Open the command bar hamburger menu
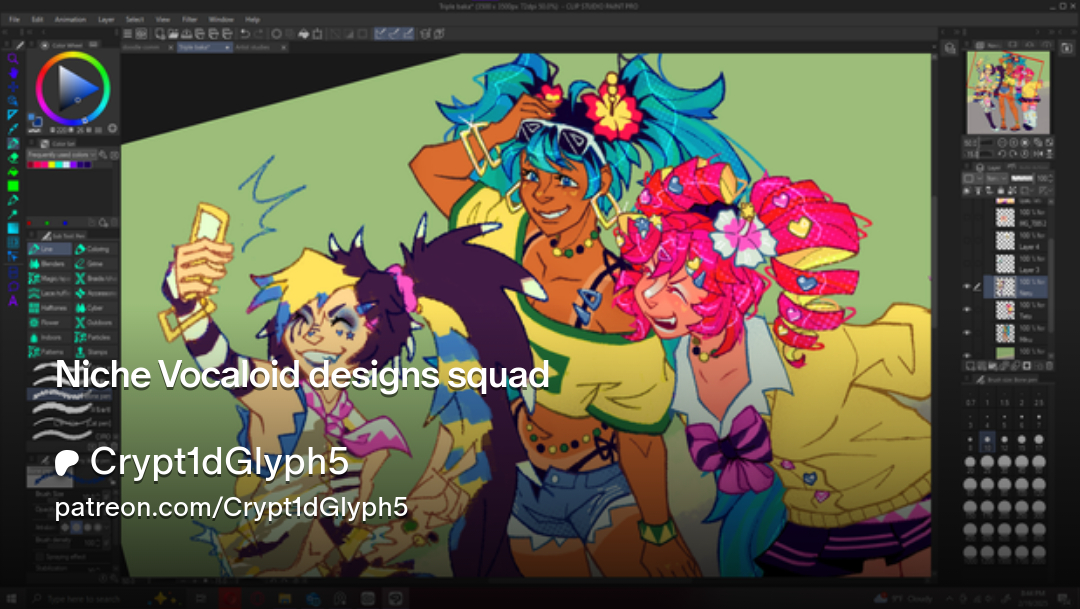Screen dimensions: 1080x609 click(x=127, y=33)
